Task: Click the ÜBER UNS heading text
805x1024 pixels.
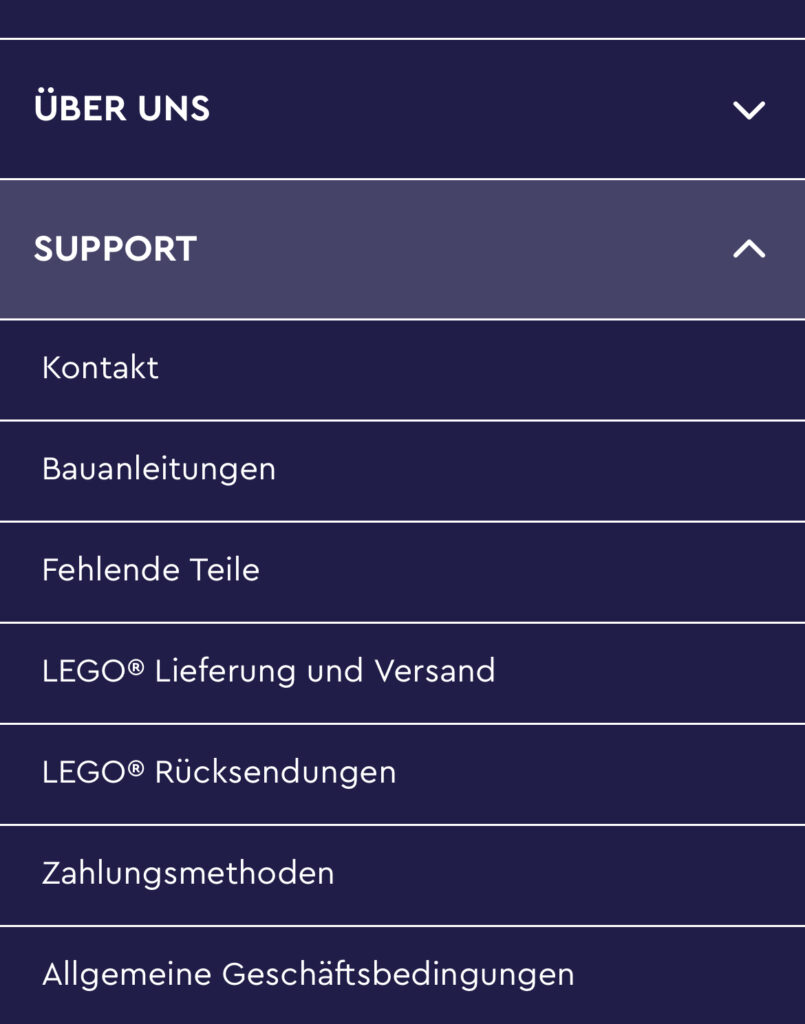Action: pyautogui.click(x=122, y=108)
